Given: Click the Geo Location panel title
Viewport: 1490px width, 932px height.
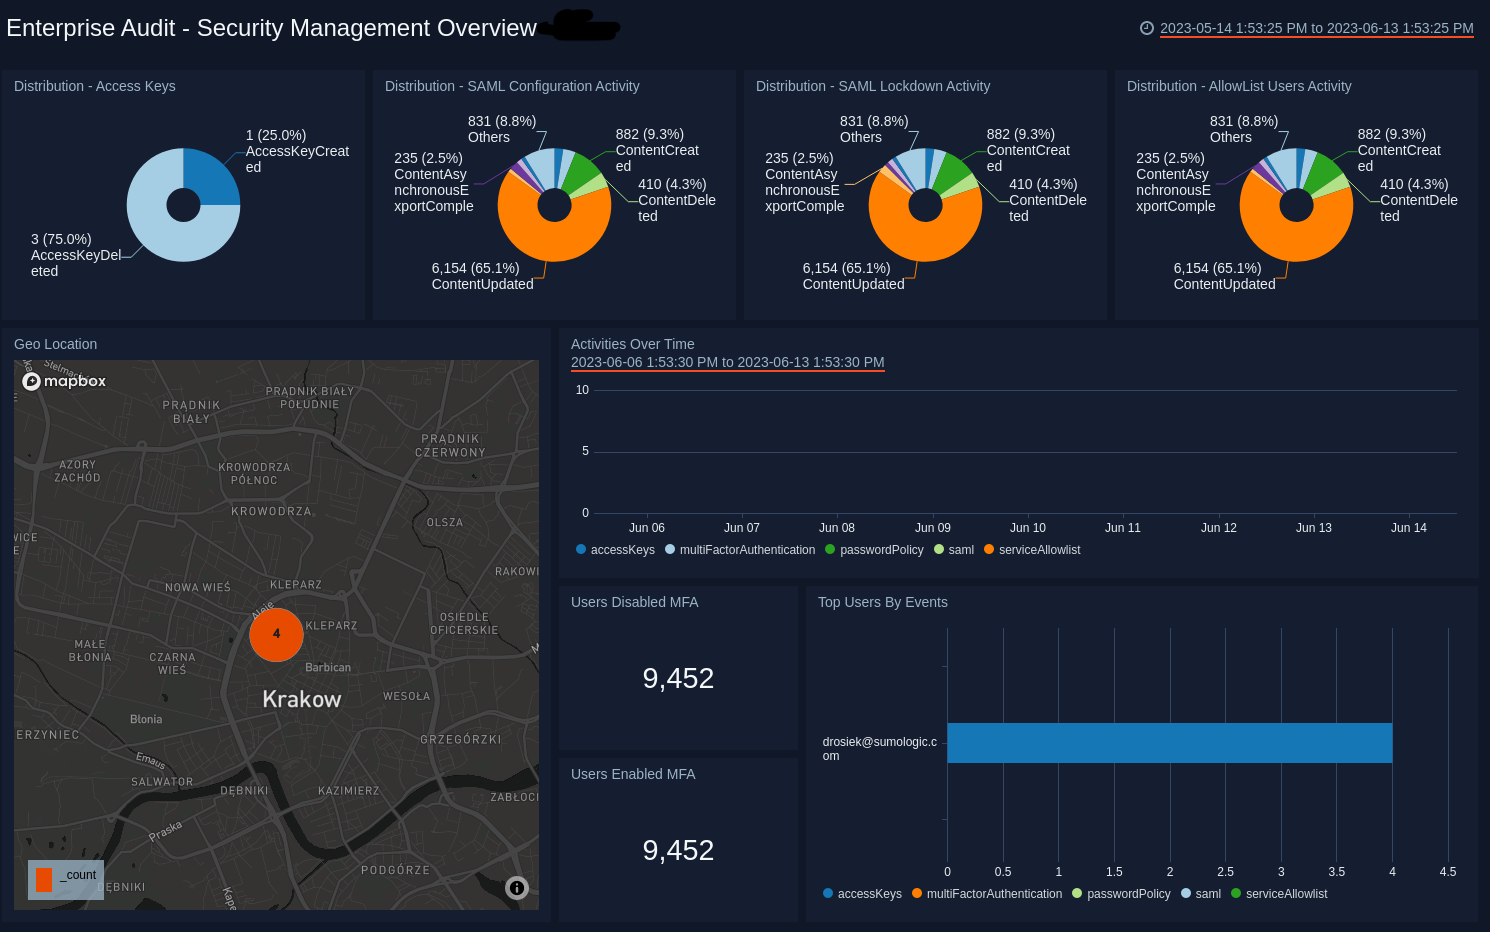Looking at the screenshot, I should click(56, 344).
